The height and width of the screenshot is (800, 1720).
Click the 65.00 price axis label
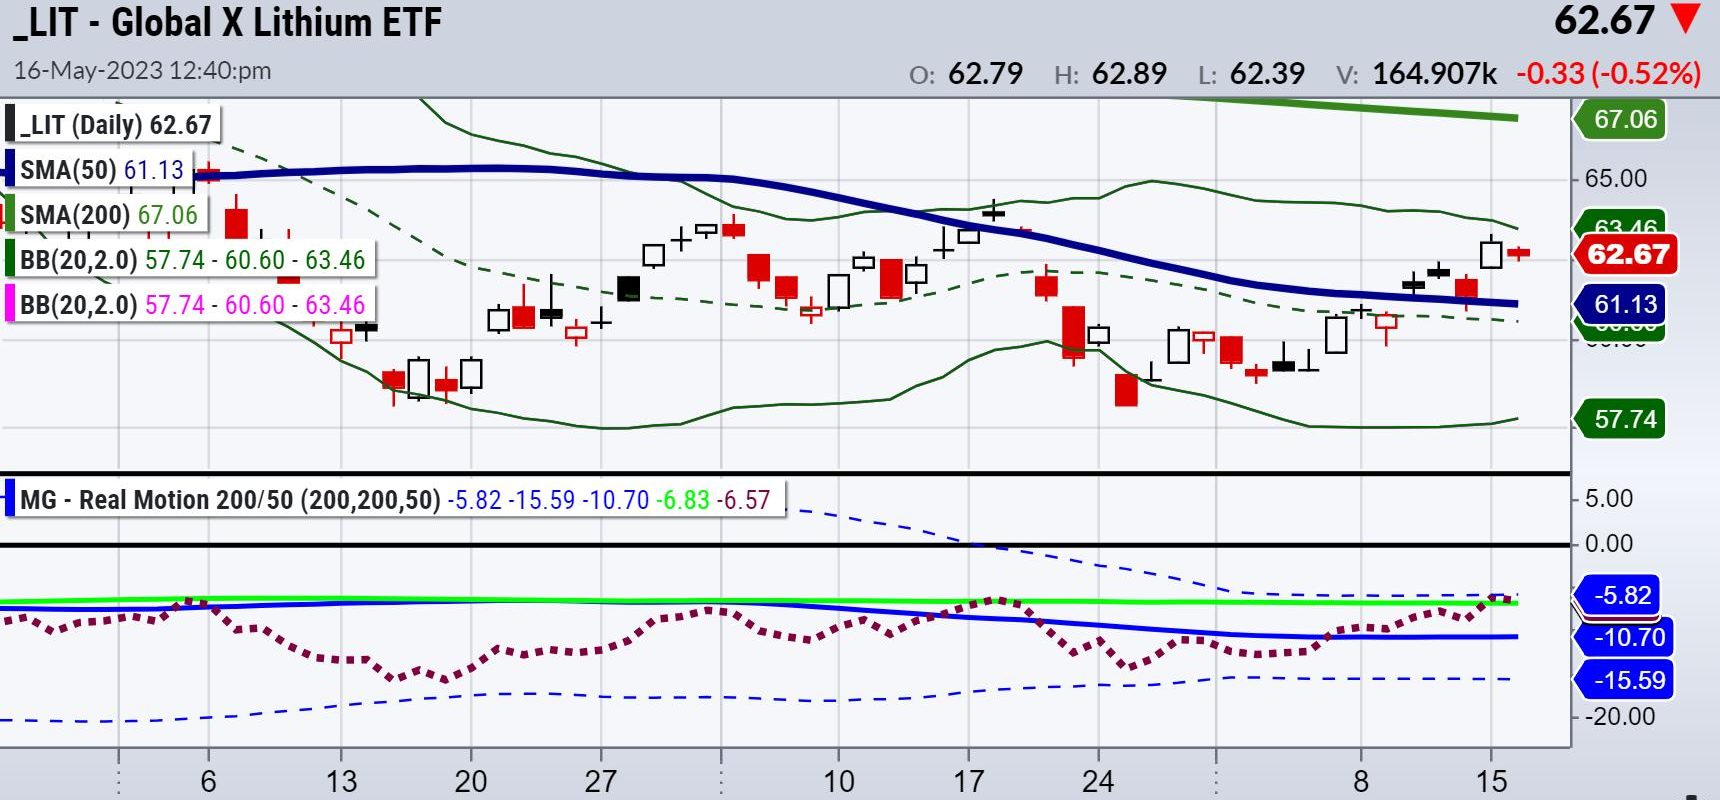click(1615, 179)
